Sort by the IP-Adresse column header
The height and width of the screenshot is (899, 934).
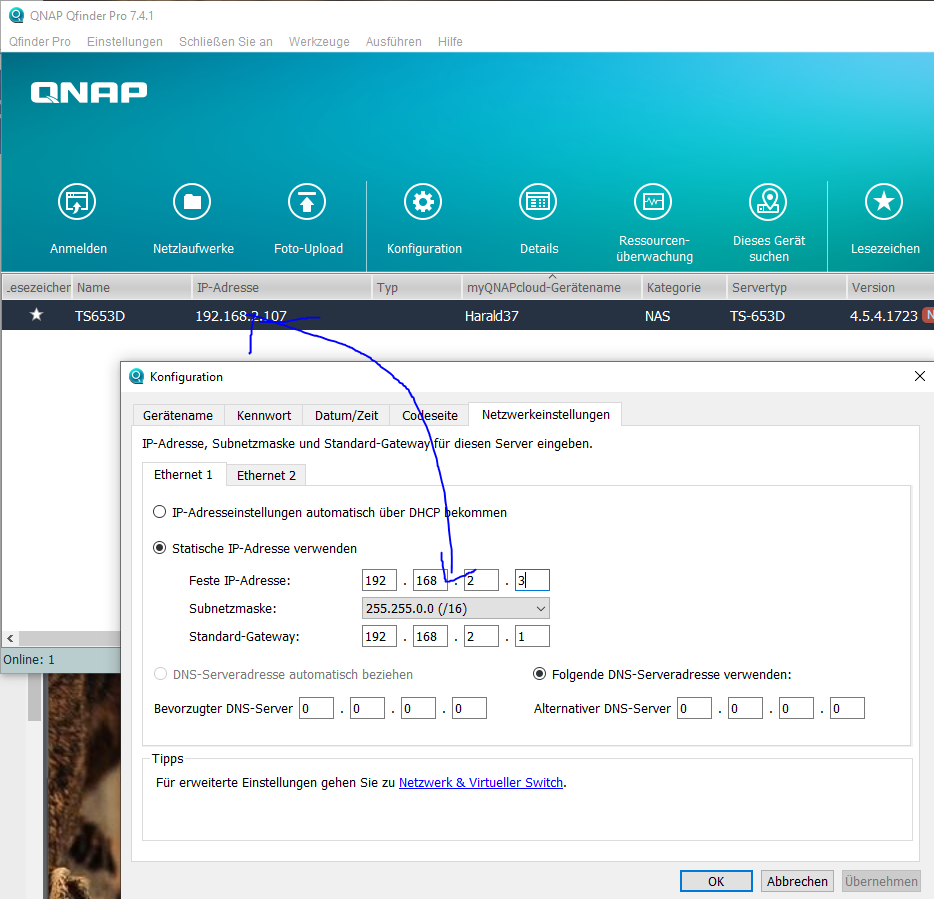[x=282, y=287]
